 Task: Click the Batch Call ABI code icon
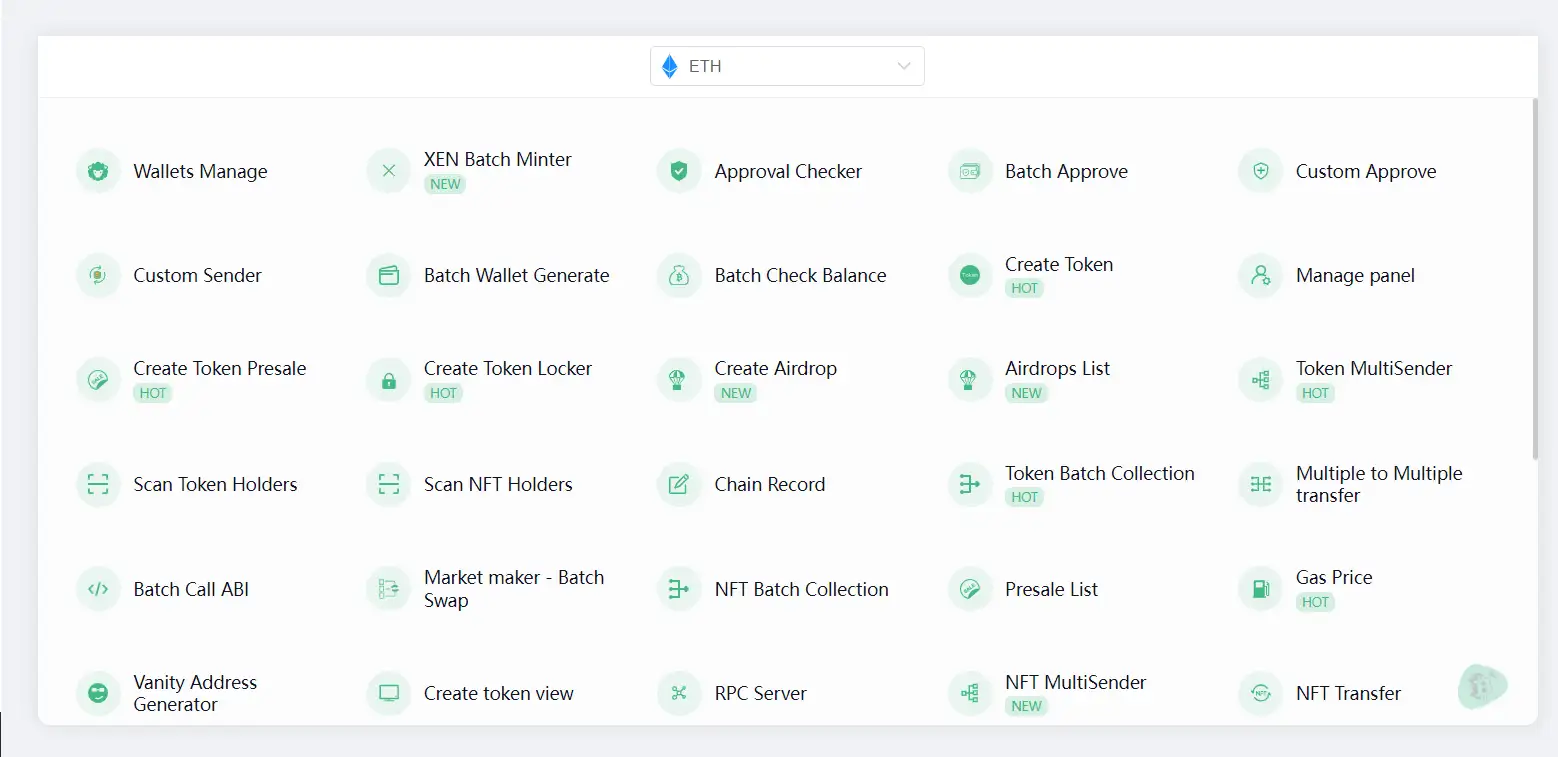[x=98, y=589]
